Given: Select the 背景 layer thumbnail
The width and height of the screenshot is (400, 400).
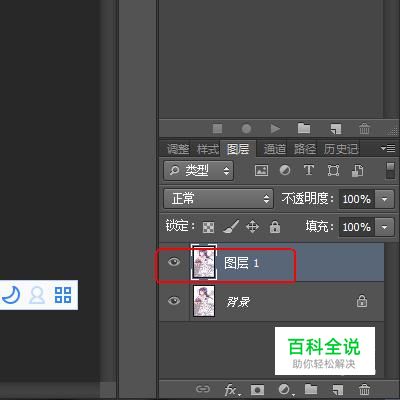Looking at the screenshot, I should point(204,301).
